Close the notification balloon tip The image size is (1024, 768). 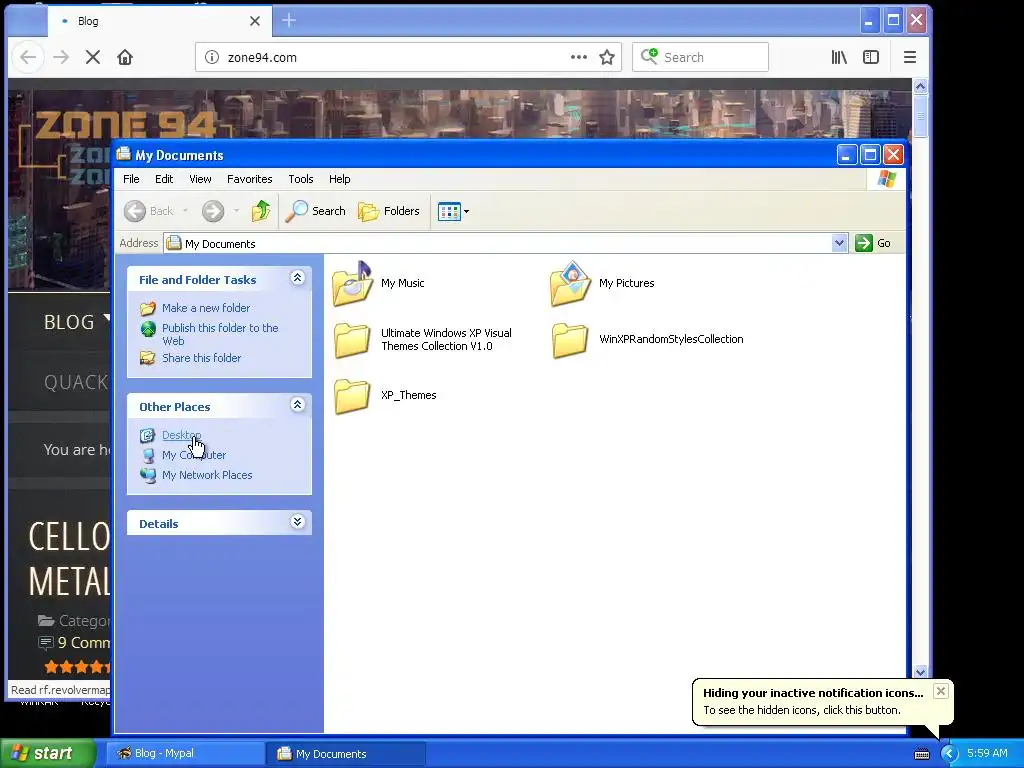940,691
